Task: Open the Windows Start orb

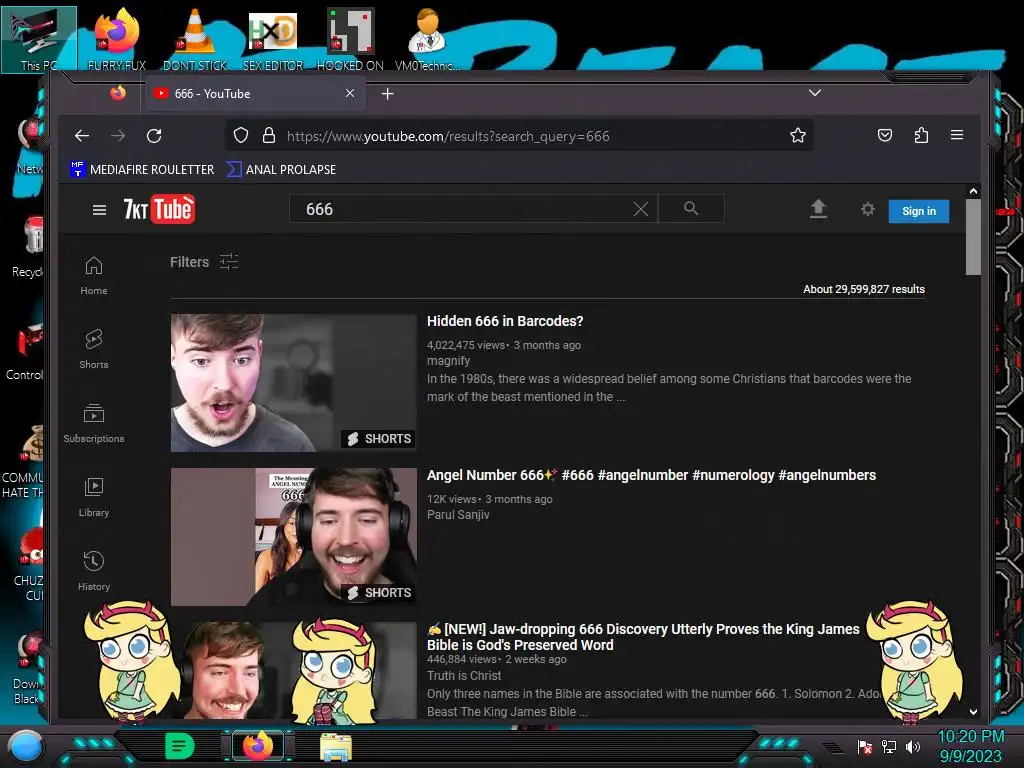Action: pos(25,746)
